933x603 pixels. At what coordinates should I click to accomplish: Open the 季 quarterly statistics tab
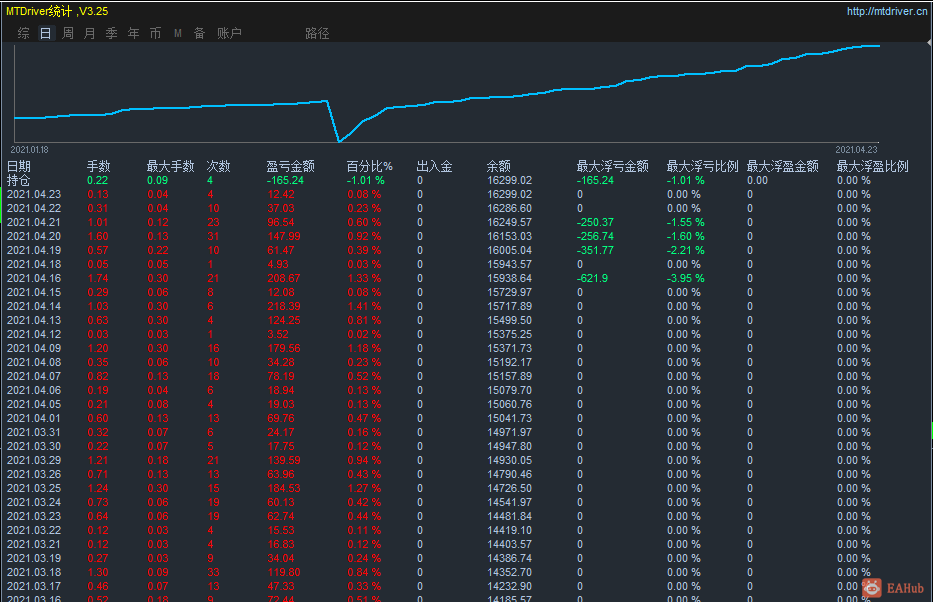coord(111,33)
